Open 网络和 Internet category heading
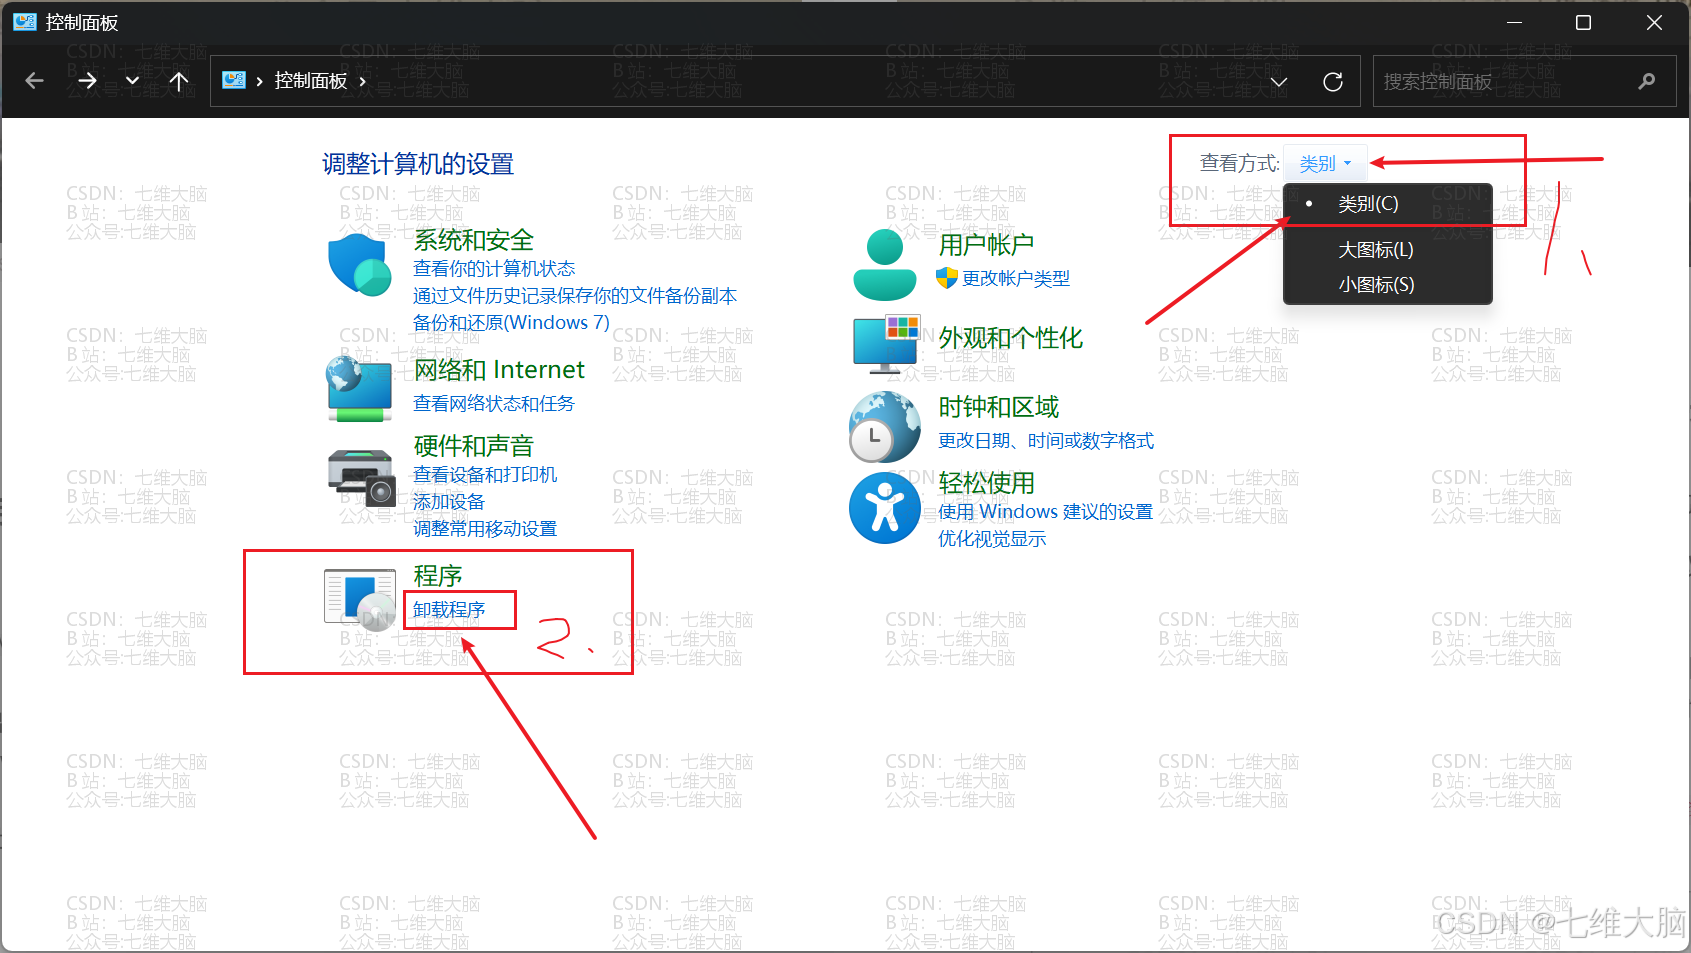Image resolution: width=1691 pixels, height=953 pixels. tap(499, 370)
